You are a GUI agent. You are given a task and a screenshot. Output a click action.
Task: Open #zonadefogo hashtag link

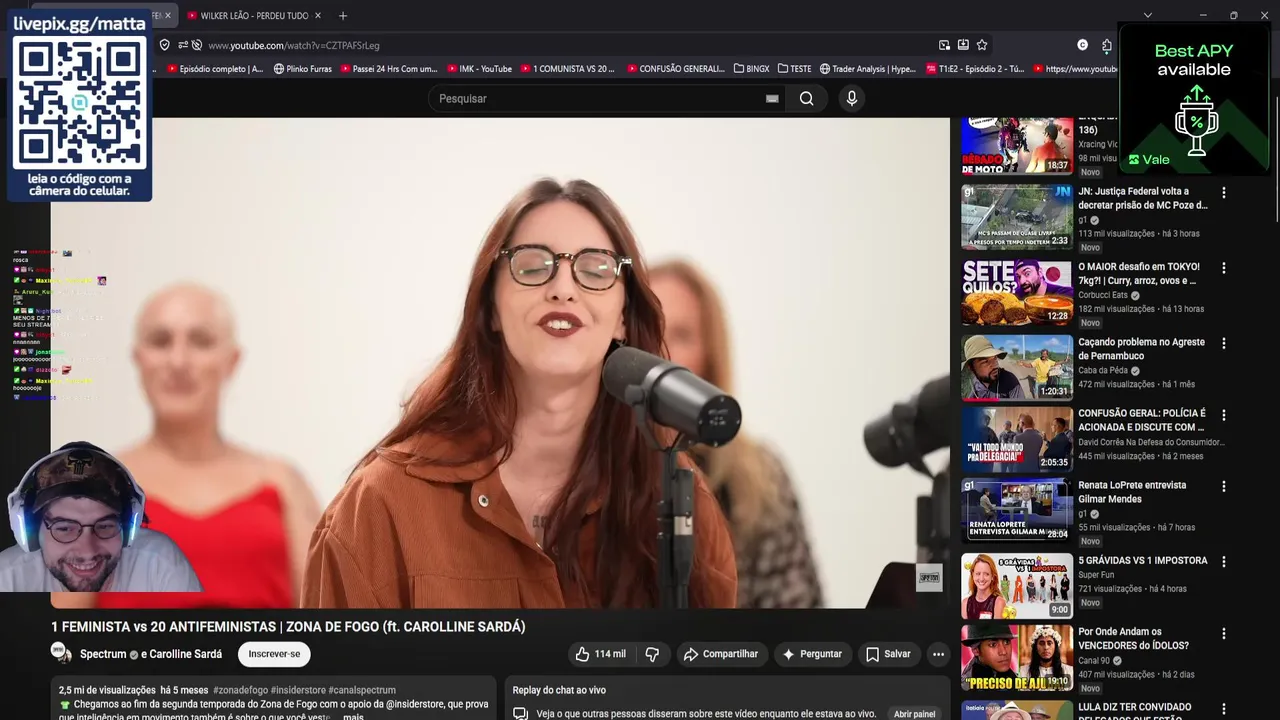coord(240,690)
